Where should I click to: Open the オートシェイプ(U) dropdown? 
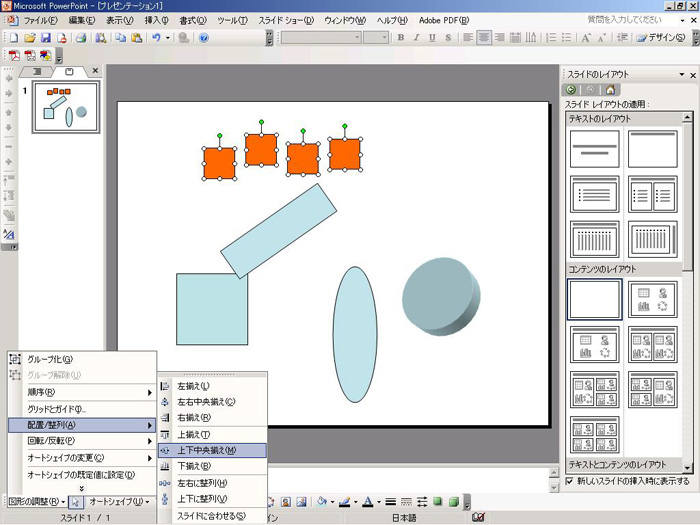click(119, 502)
